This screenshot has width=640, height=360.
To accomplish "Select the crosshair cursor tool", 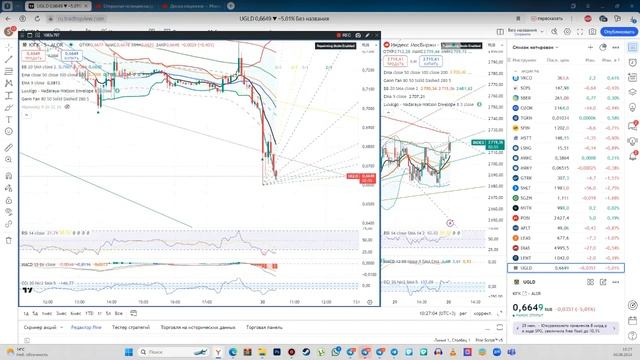I will coord(9,47).
